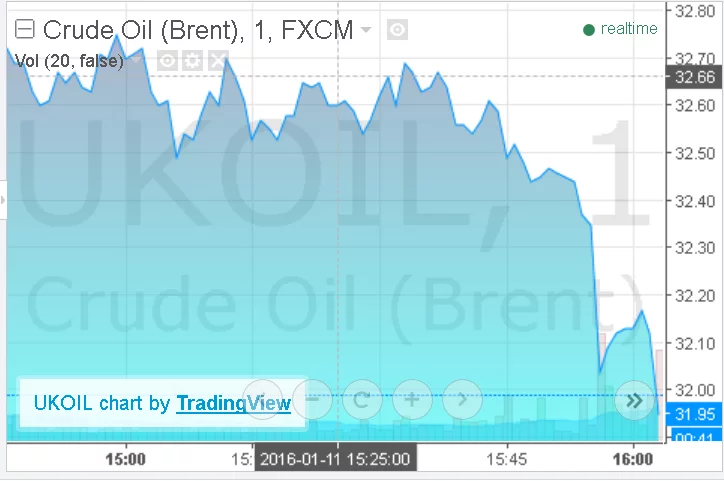The image size is (724, 481).
Task: Reset the chart view with circular arrow
Action: click(362, 401)
